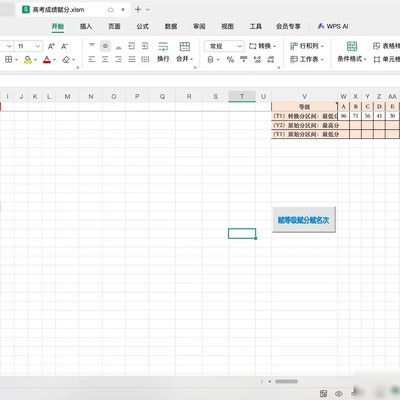This screenshot has height=400, width=400.
Task: Switch to the 插入 ribbon tab
Action: (x=86, y=26)
